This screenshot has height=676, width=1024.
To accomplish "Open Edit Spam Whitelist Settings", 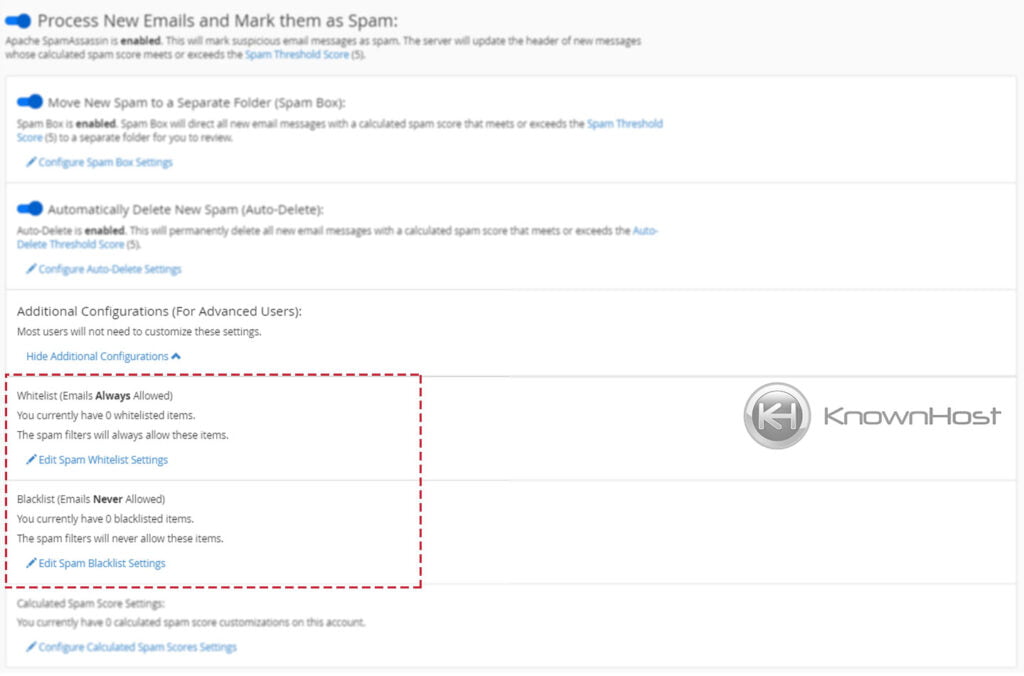I will click(97, 460).
